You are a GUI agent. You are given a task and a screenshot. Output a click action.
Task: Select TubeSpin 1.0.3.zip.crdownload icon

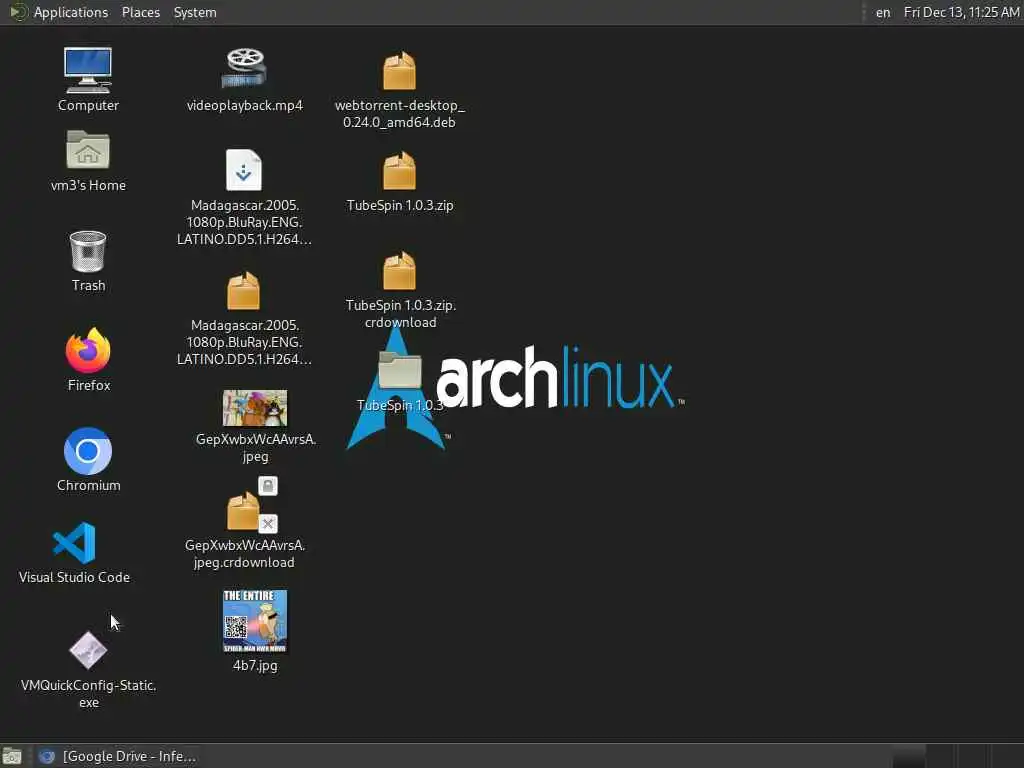click(x=399, y=270)
